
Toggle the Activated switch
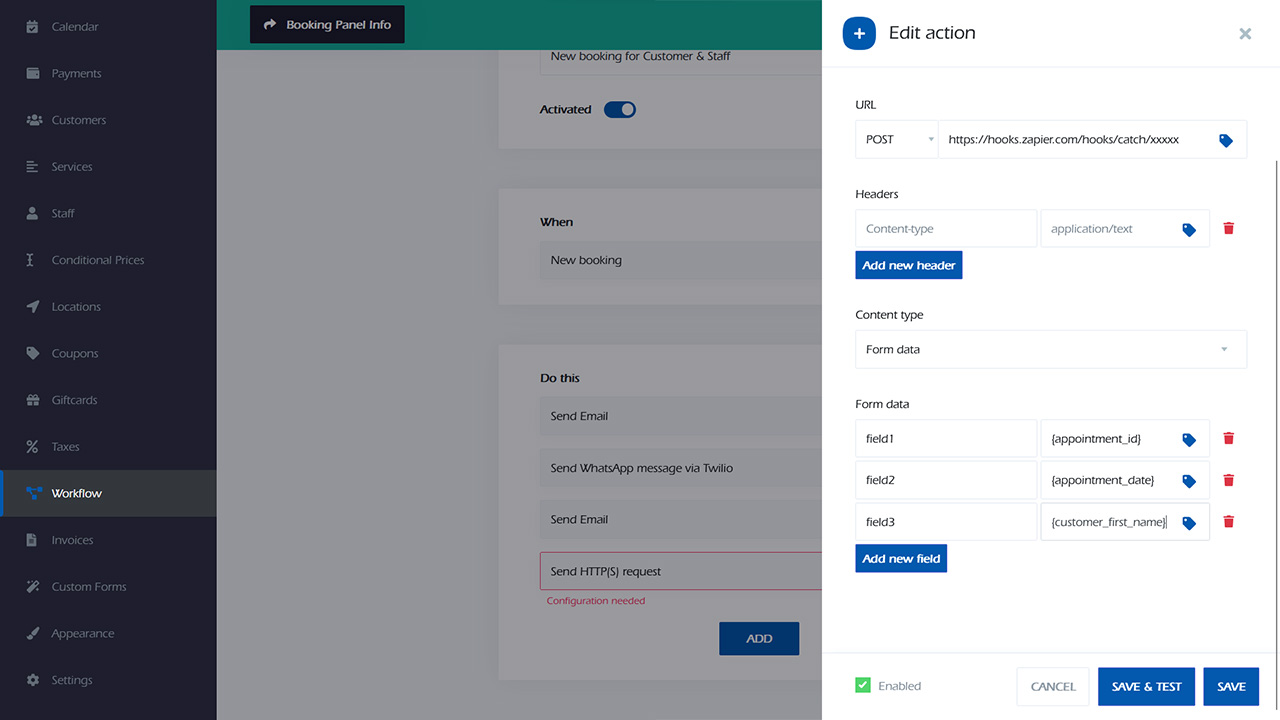(620, 110)
